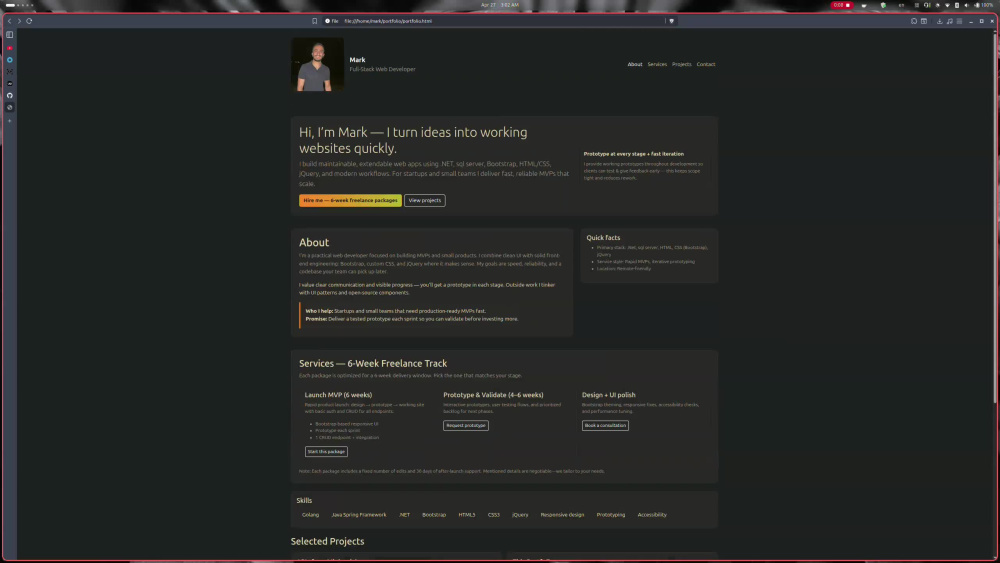The width and height of the screenshot is (1000, 563).
Task: Go to the Projects nav link
Action: tap(682, 64)
